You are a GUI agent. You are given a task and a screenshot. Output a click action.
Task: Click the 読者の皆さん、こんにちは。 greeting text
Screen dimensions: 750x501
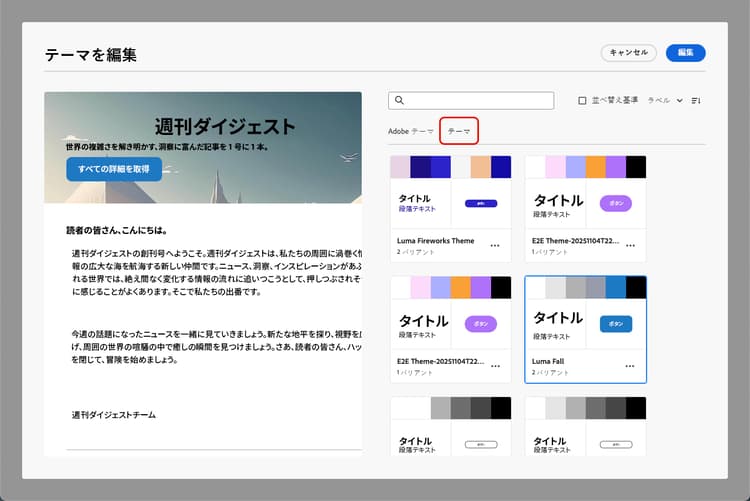coord(117,230)
